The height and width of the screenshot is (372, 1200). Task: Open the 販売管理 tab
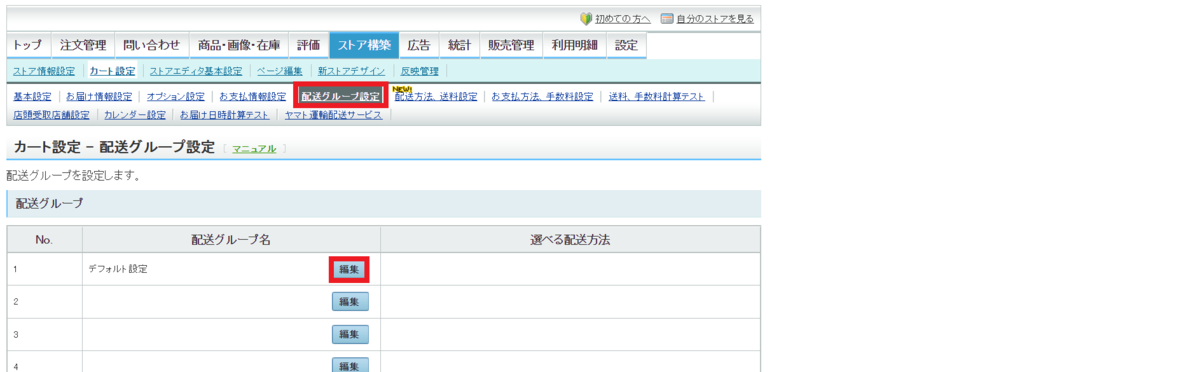(x=511, y=45)
